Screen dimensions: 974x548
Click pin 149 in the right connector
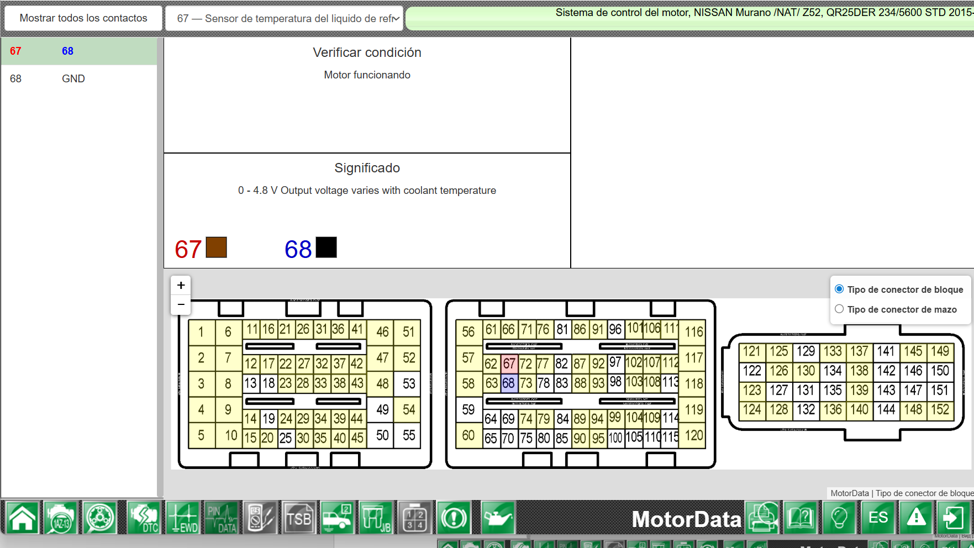tap(939, 352)
